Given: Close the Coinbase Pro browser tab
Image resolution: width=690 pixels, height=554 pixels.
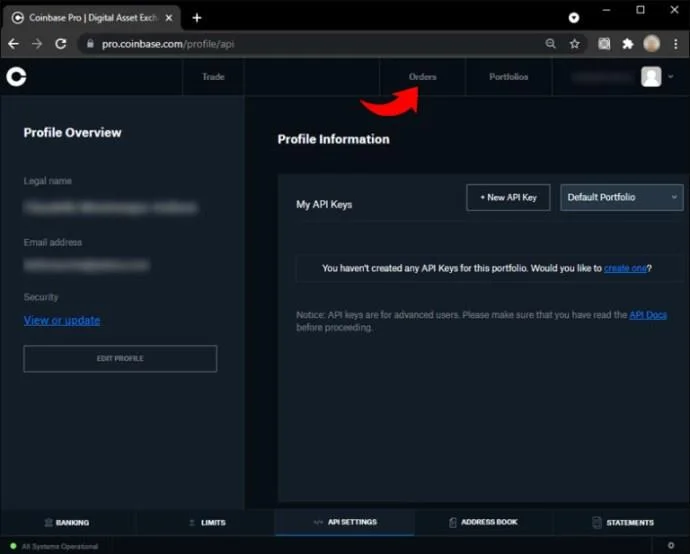Looking at the screenshot, I should (x=169, y=18).
